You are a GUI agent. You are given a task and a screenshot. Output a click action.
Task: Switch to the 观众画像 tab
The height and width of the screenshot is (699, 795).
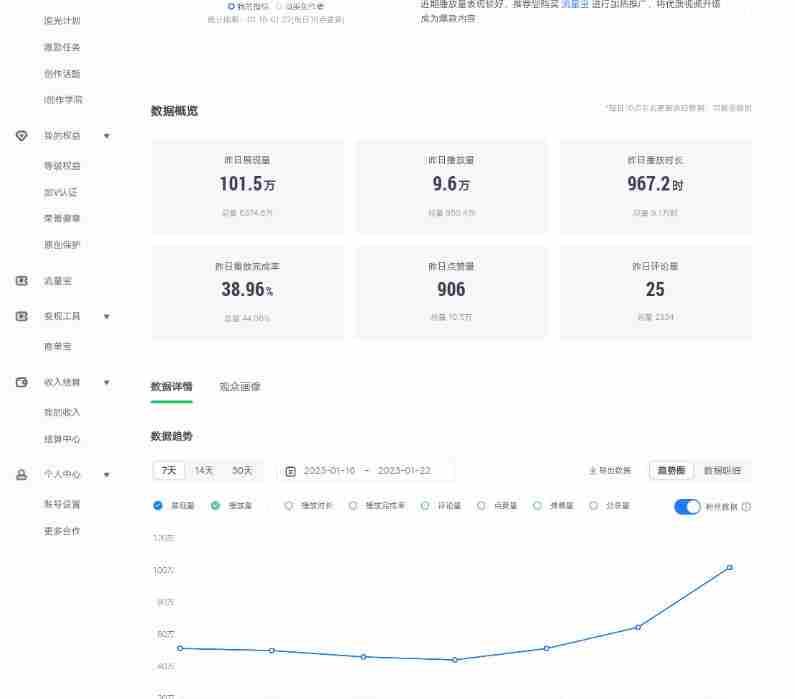pos(240,387)
